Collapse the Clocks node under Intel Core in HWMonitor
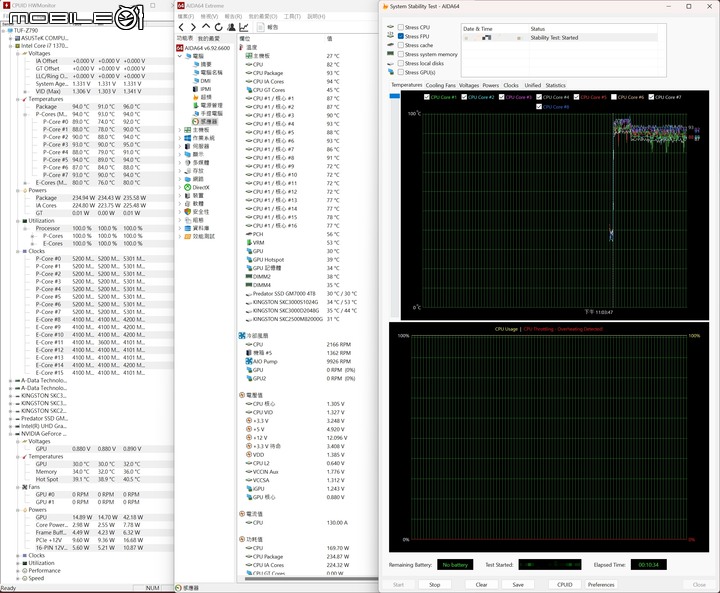Image resolution: width=720 pixels, height=593 pixels. (x=18, y=251)
